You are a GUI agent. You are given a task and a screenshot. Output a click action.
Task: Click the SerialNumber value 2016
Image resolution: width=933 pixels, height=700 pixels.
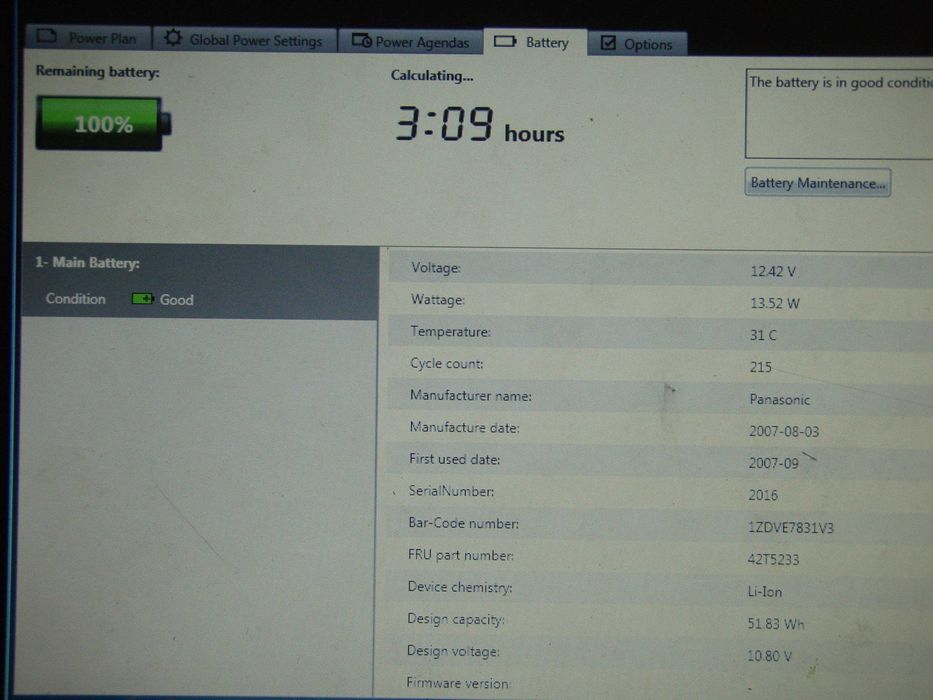(x=763, y=495)
